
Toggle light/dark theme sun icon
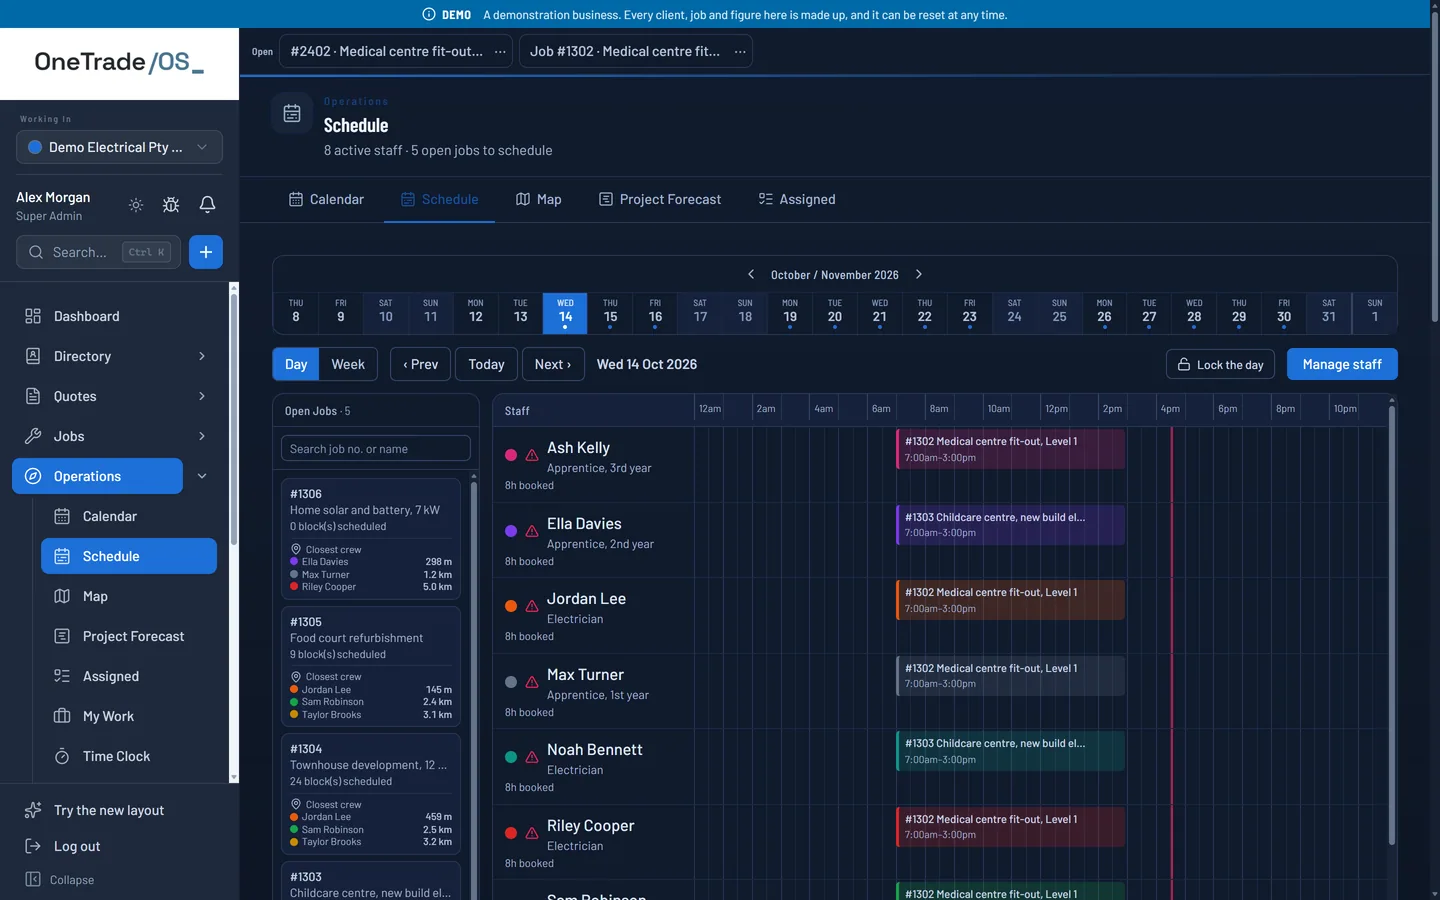pyautogui.click(x=136, y=205)
